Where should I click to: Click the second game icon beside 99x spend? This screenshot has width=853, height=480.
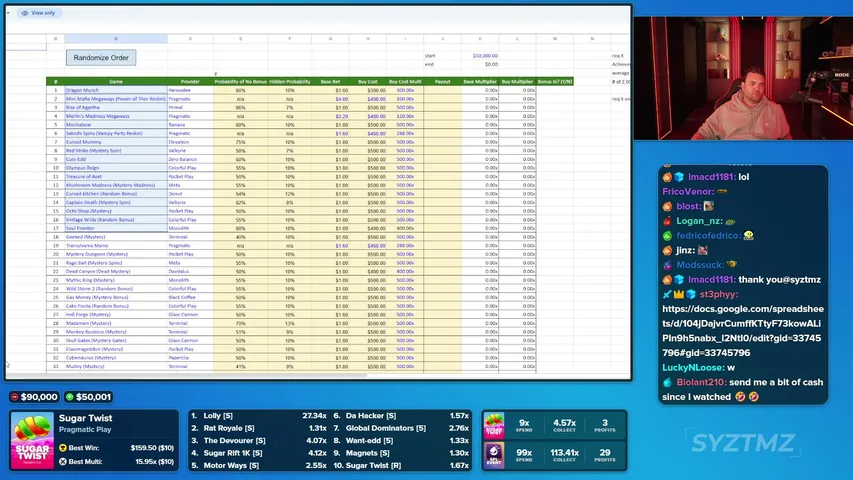click(494, 455)
